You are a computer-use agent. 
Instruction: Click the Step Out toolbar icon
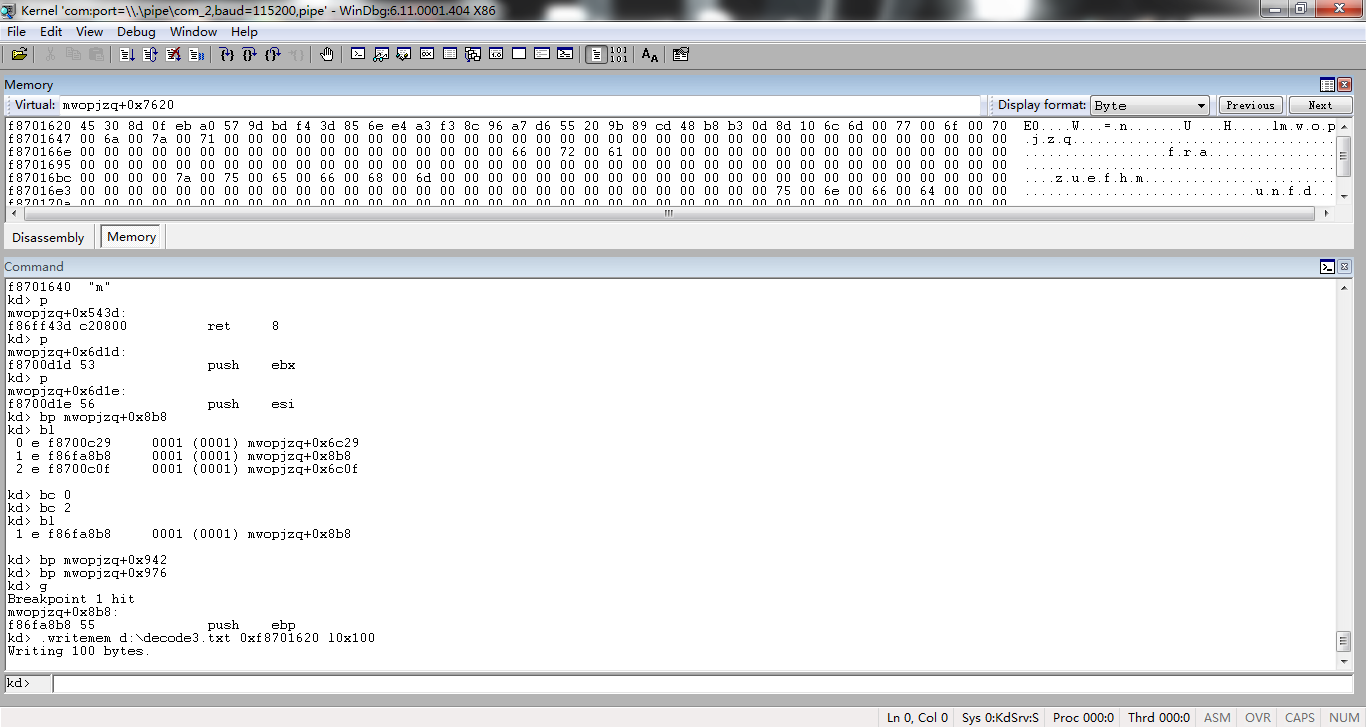(x=273, y=54)
